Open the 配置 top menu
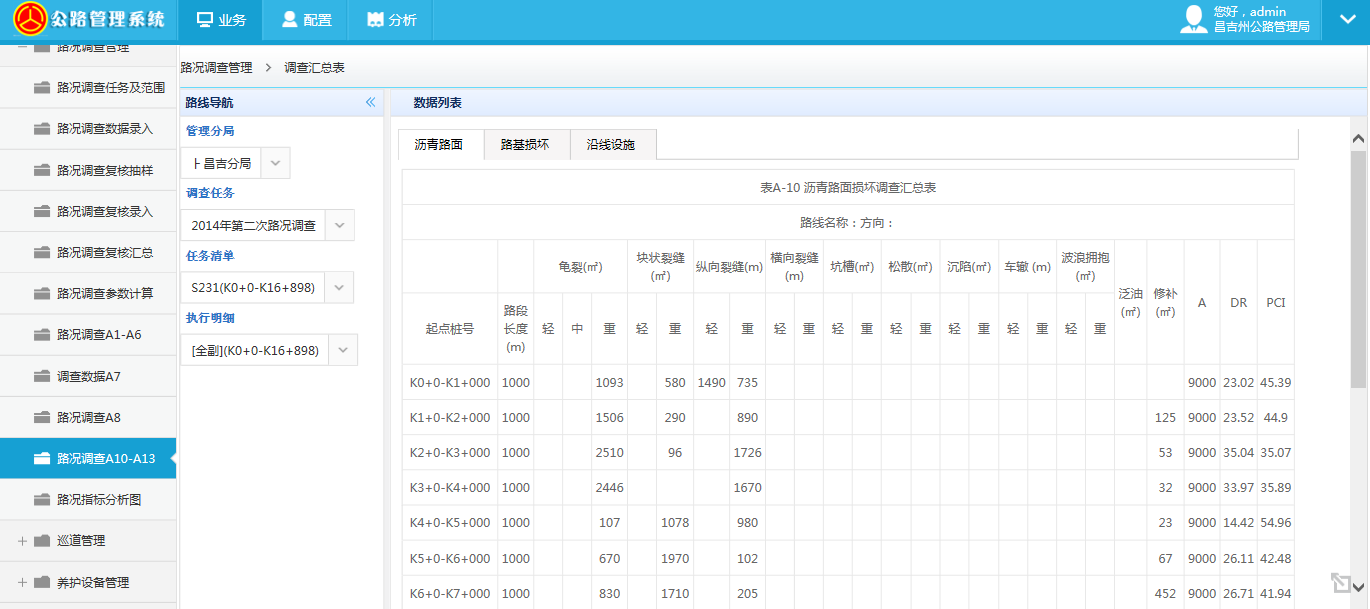This screenshot has height=609, width=1370. (x=304, y=20)
